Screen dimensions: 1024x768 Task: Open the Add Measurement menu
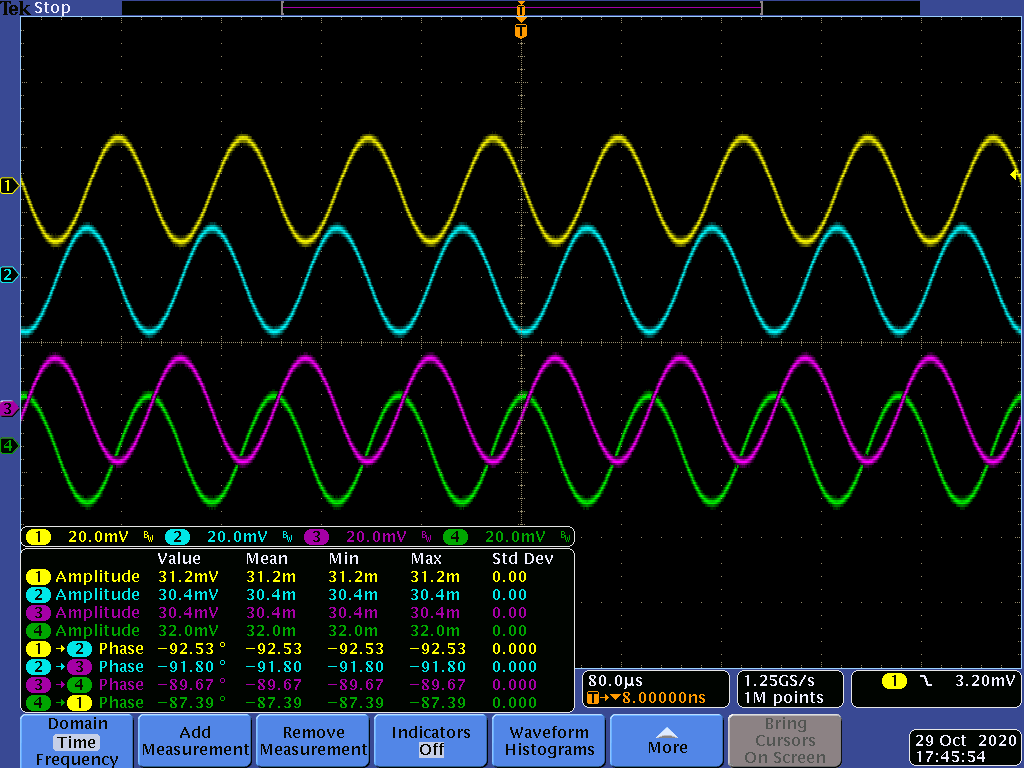[195, 741]
